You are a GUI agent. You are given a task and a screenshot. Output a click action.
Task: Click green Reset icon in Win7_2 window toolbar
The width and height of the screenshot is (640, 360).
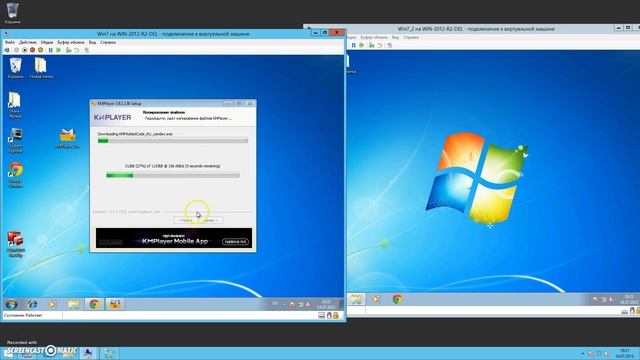click(362, 45)
